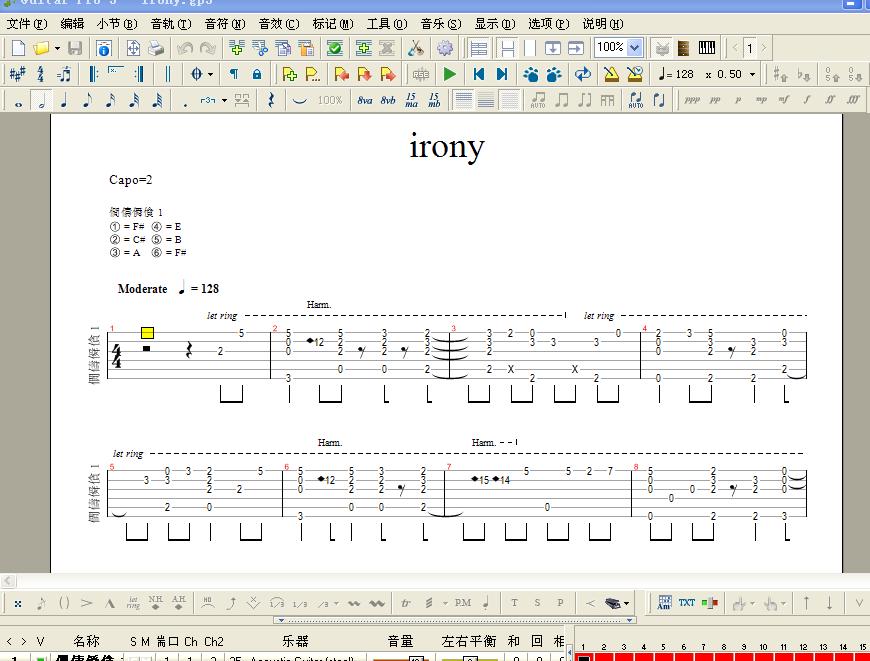870x661 pixels.
Task: Select half note duration
Action: (x=41, y=101)
